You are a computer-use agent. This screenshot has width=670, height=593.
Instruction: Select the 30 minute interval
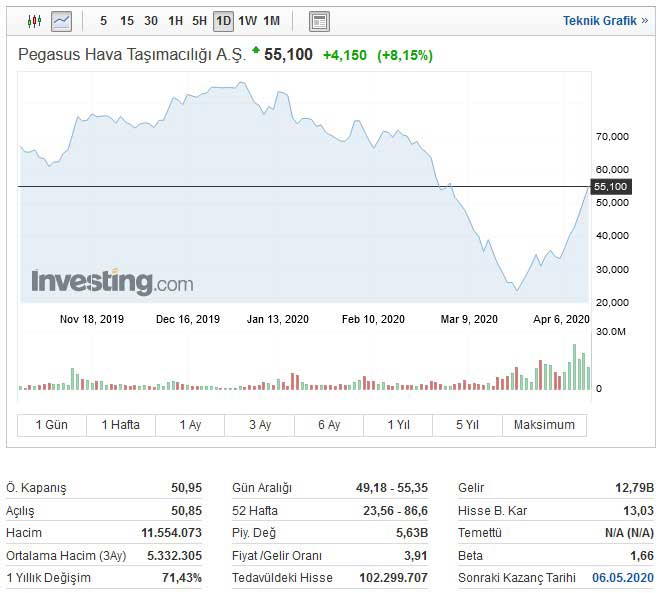tap(151, 21)
